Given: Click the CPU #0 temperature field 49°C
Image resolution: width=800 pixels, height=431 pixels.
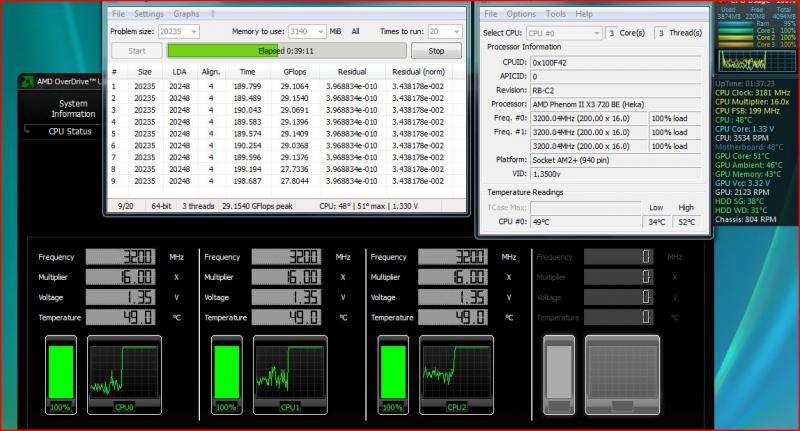Looking at the screenshot, I should pyautogui.click(x=586, y=222).
